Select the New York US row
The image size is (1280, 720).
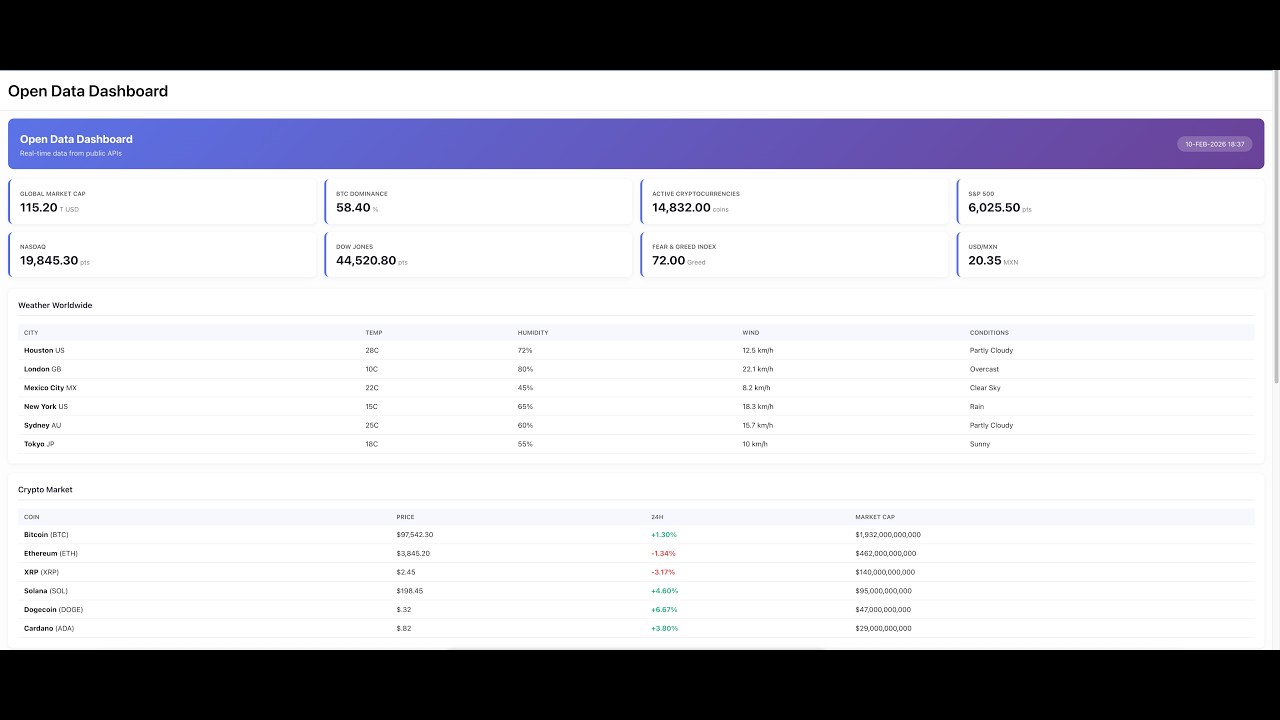tap(636, 407)
